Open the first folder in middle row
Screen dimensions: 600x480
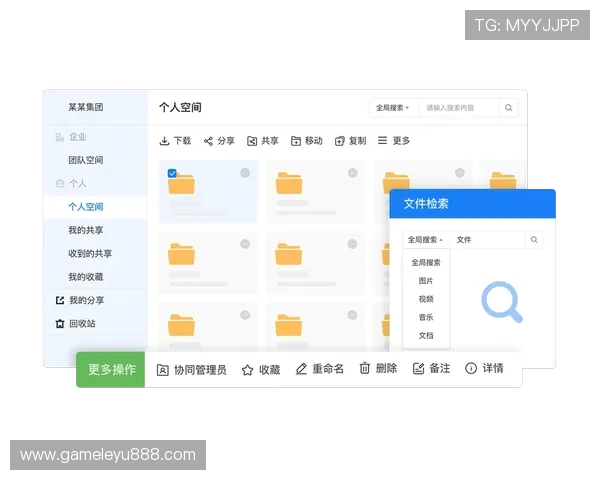pyautogui.click(x=181, y=254)
